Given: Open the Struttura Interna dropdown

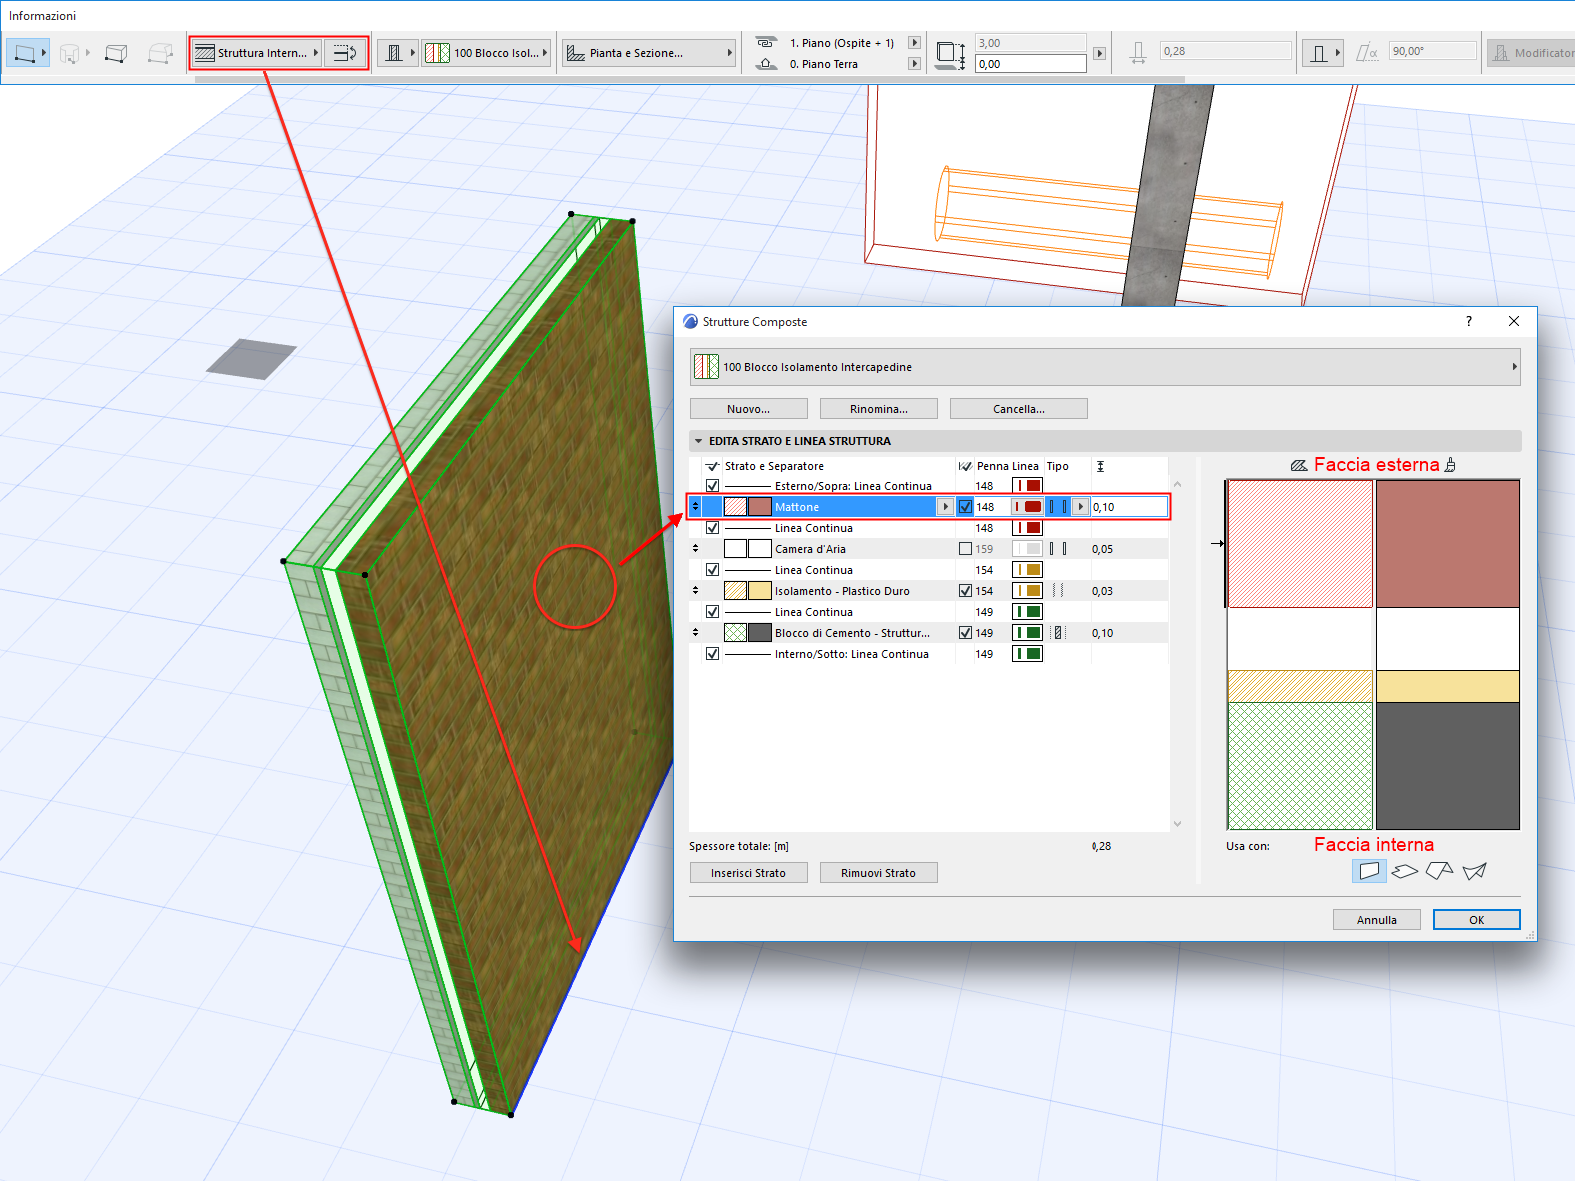Looking at the screenshot, I should click(x=257, y=53).
